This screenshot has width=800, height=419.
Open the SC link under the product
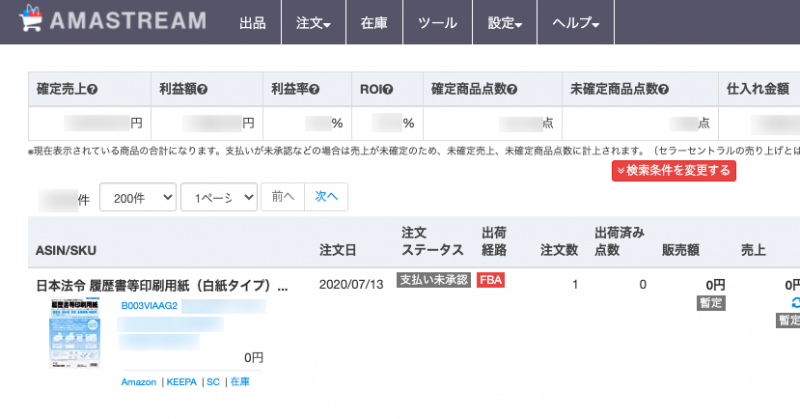[x=213, y=382]
